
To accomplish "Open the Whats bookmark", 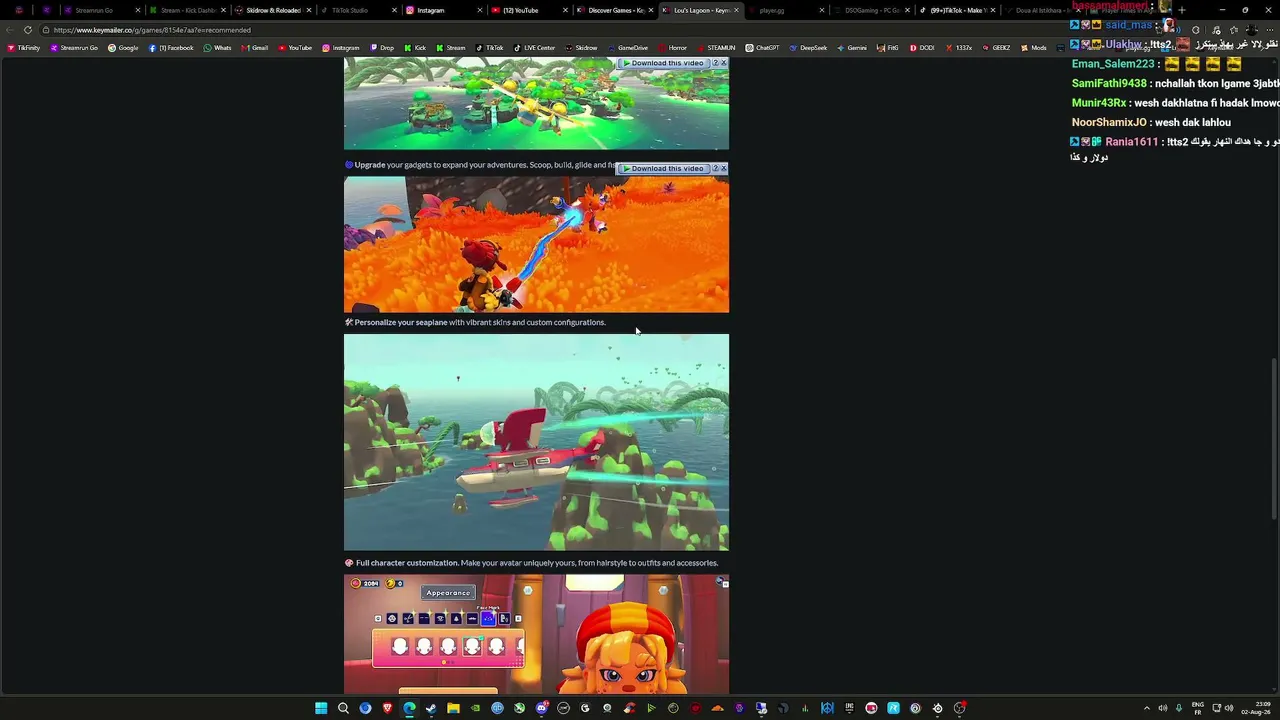I will pos(217,48).
